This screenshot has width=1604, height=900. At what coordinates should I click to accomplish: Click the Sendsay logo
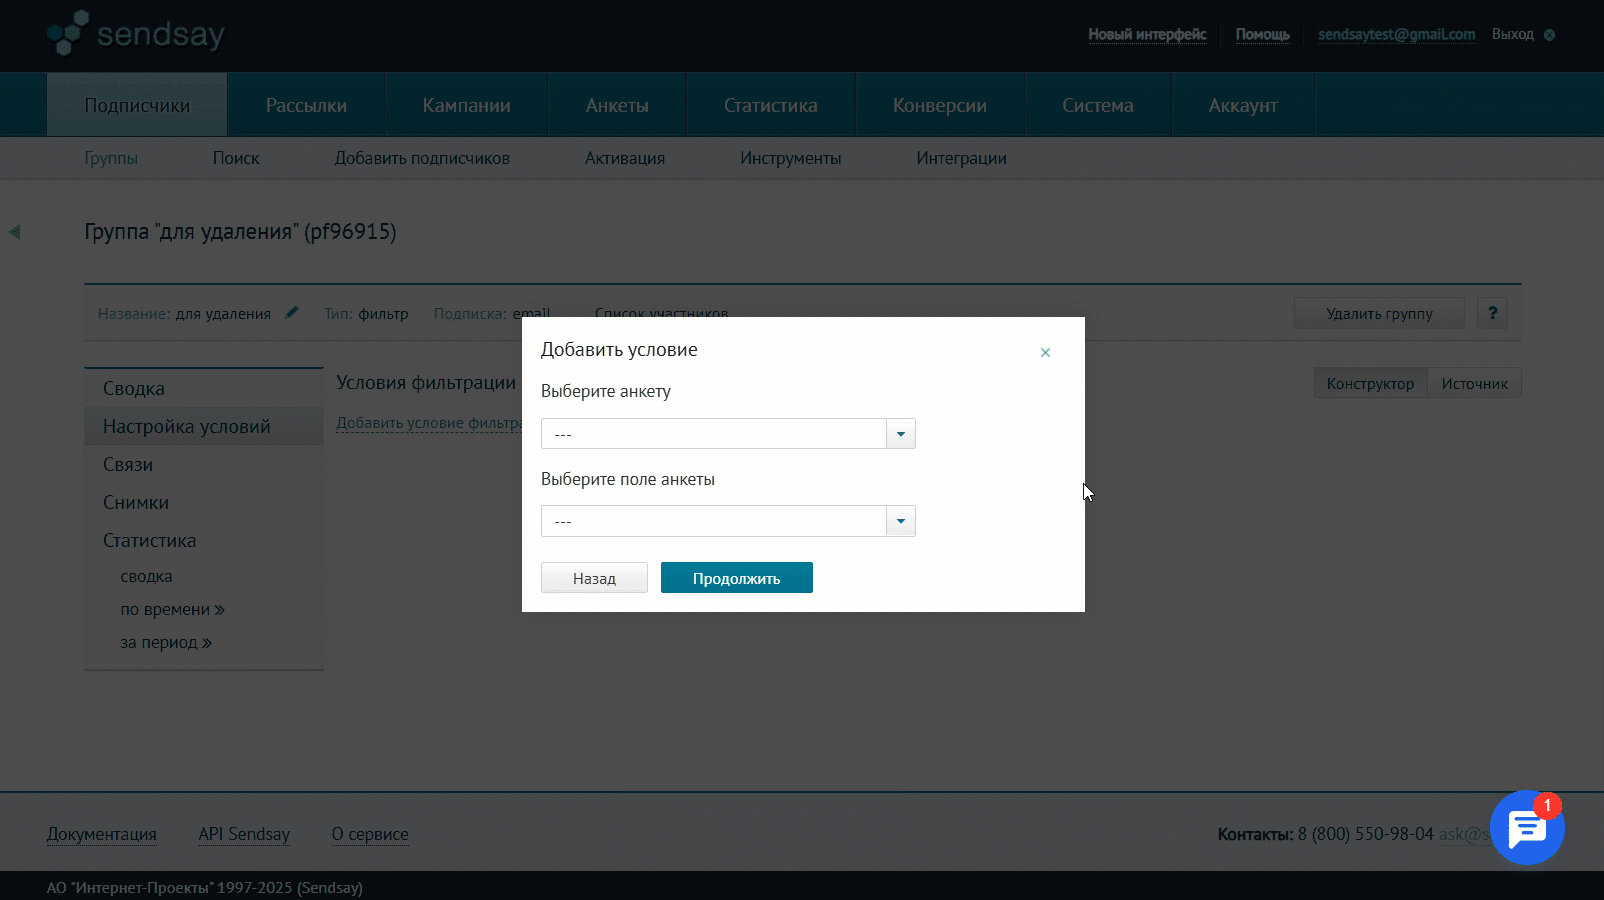coord(135,33)
